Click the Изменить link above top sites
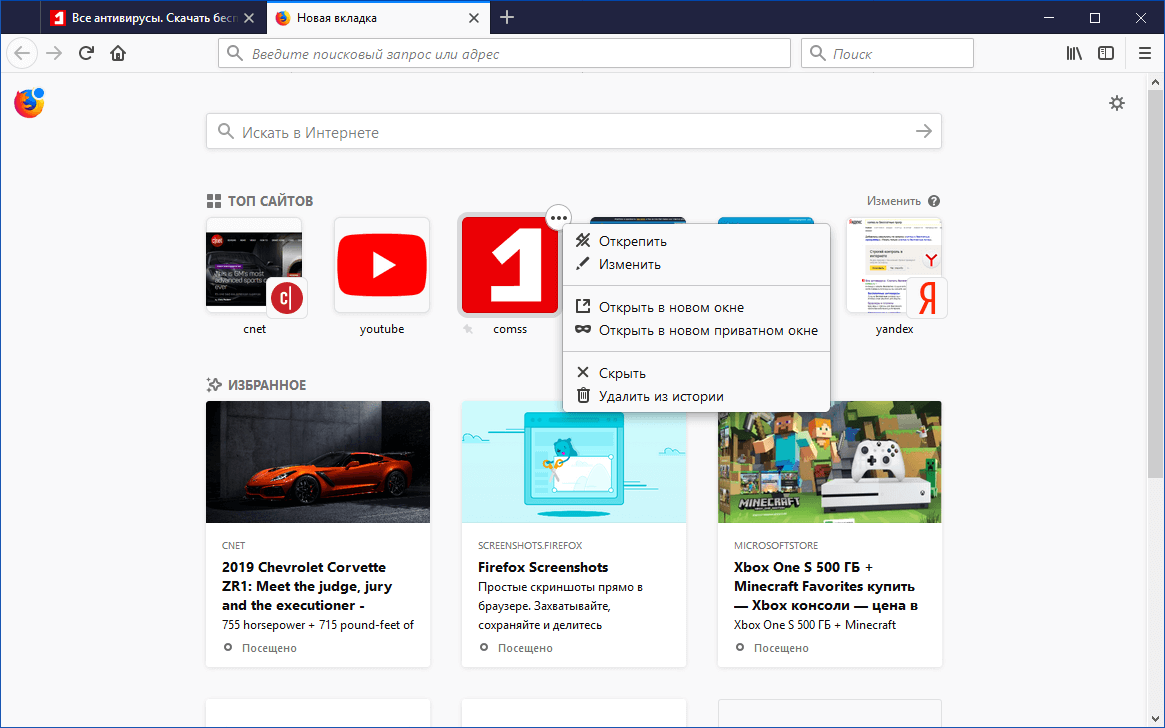Image resolution: width=1165 pixels, height=728 pixels. click(895, 200)
